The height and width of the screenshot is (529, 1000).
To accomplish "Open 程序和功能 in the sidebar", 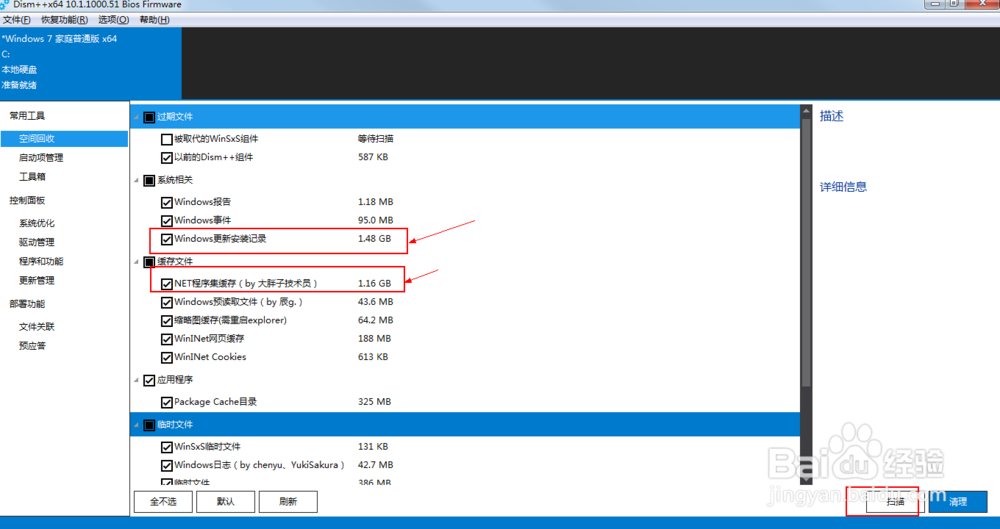I will [41, 262].
